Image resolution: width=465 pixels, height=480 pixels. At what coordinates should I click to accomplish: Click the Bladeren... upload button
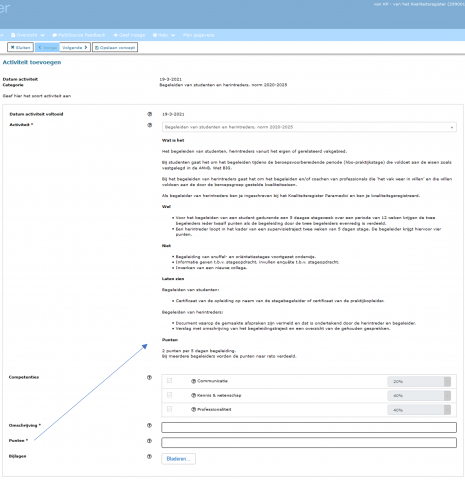[179, 459]
